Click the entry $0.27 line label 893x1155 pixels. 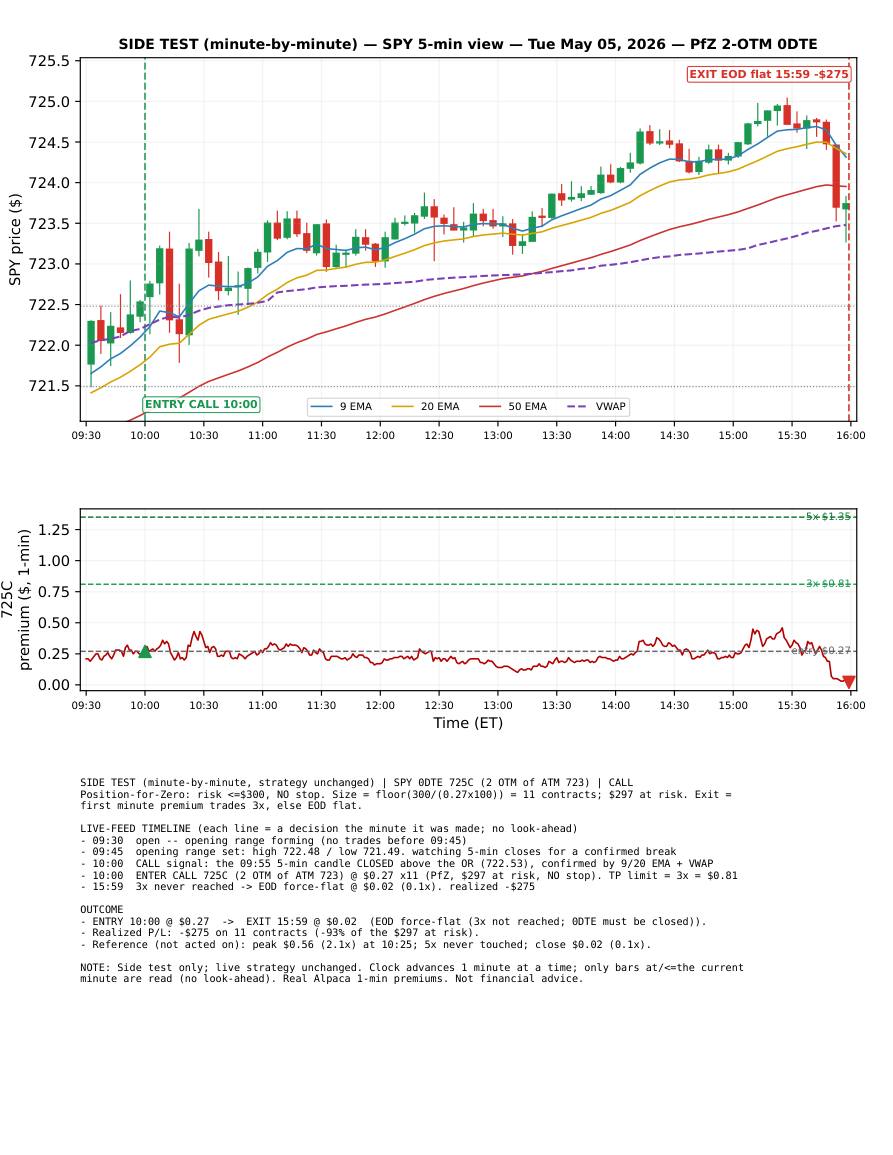click(822, 650)
